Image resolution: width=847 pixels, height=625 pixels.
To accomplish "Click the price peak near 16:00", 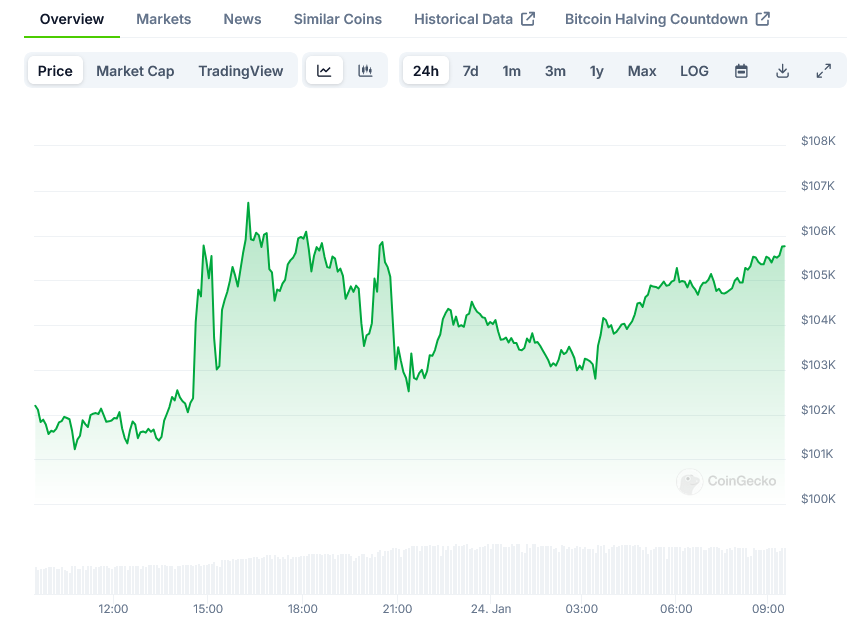I will pos(248,203).
